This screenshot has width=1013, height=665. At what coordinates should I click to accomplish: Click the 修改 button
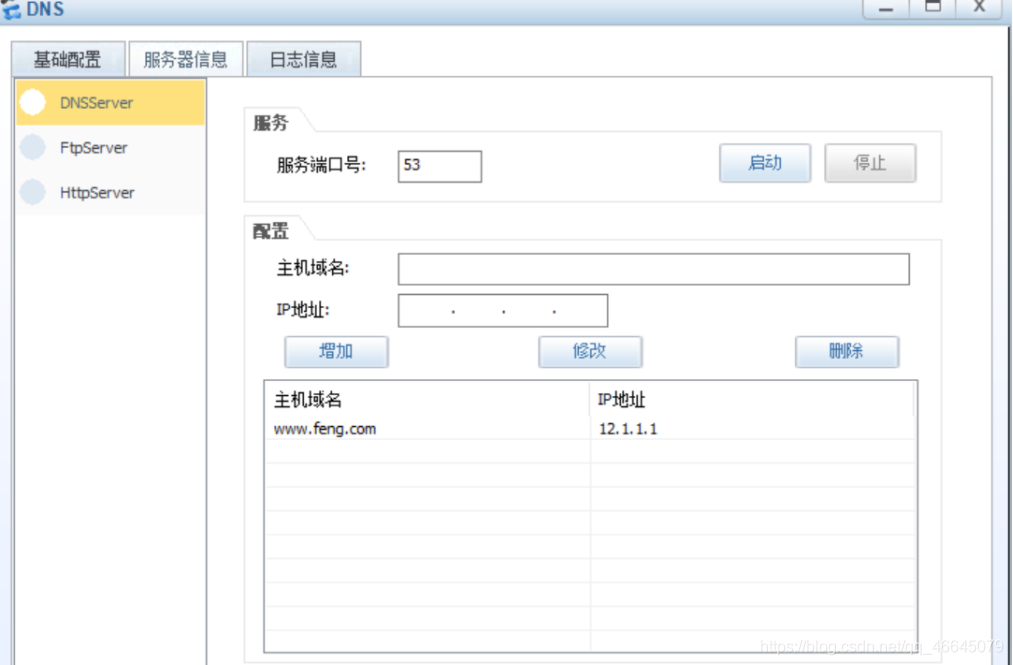click(590, 352)
